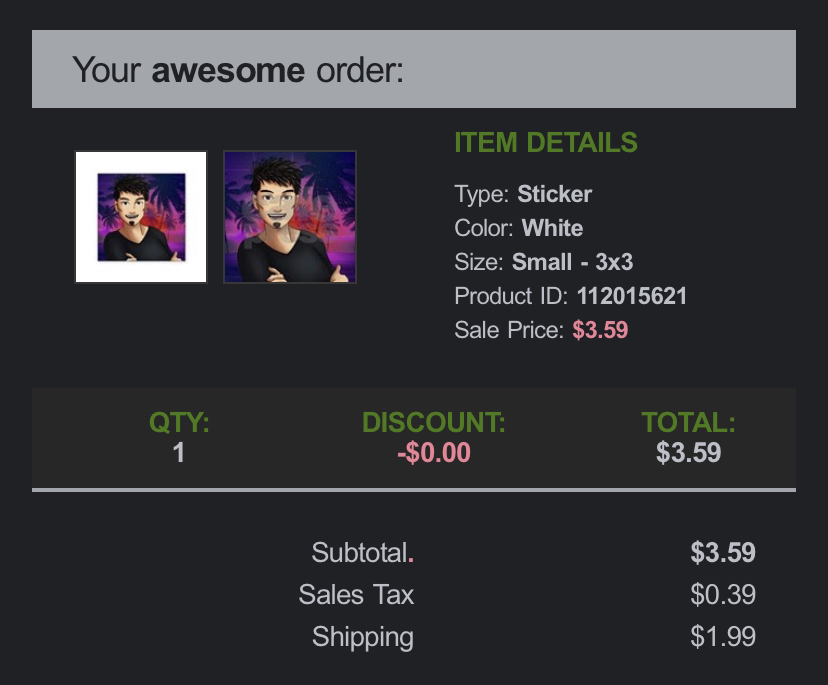
Task: Click the $1.99 Shipping amount
Action: 723,636
